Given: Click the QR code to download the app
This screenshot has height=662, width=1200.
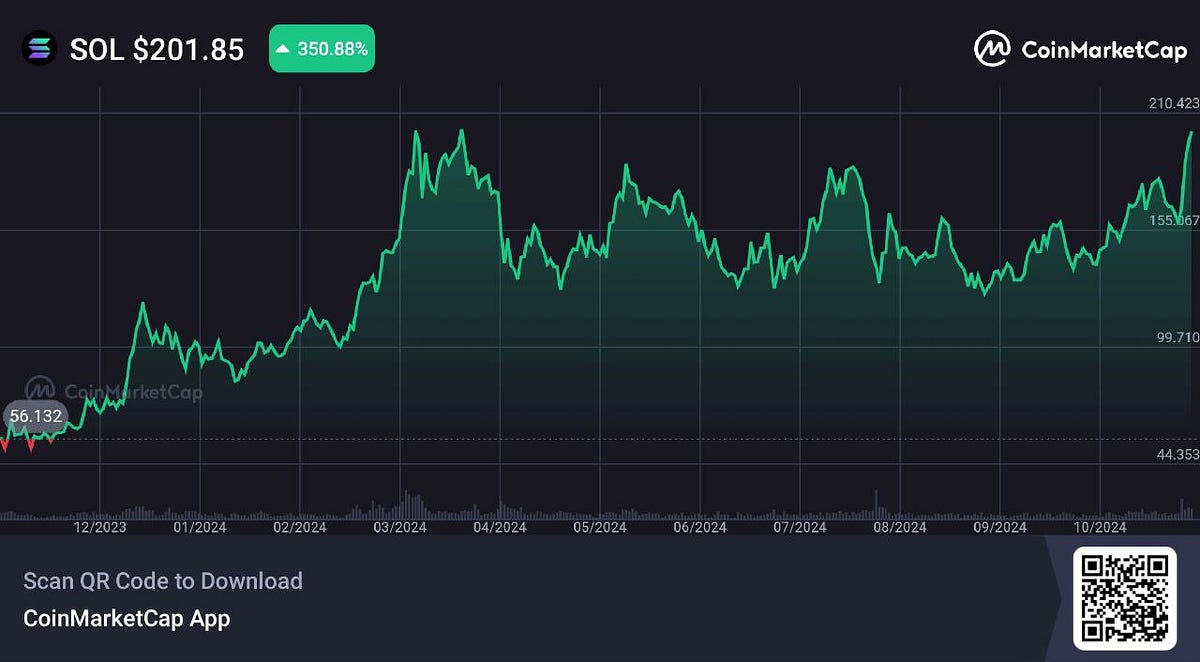Looking at the screenshot, I should pyautogui.click(x=1125, y=598).
